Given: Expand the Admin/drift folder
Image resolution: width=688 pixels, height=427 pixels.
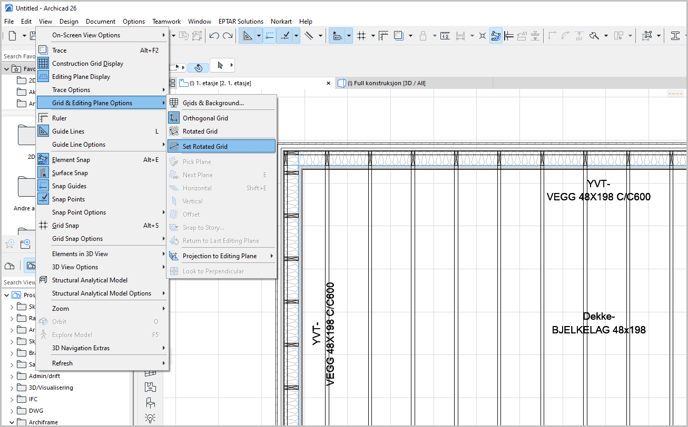Looking at the screenshot, I should [11, 376].
